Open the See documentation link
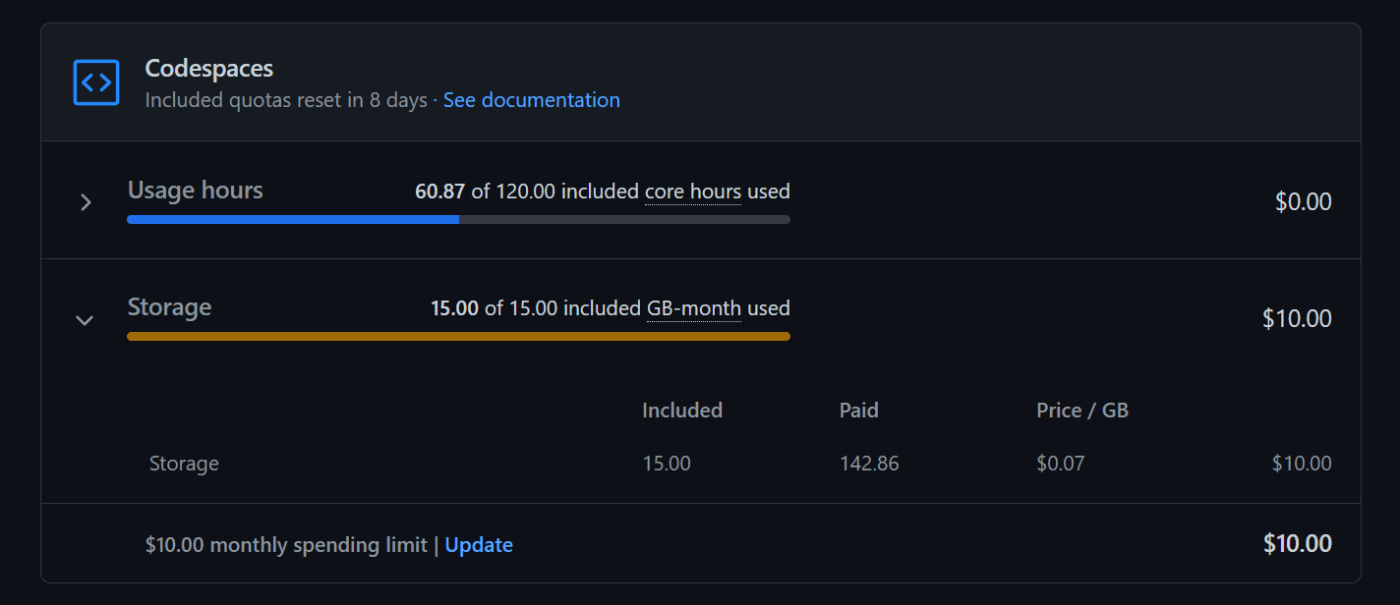1400x605 pixels. click(531, 100)
